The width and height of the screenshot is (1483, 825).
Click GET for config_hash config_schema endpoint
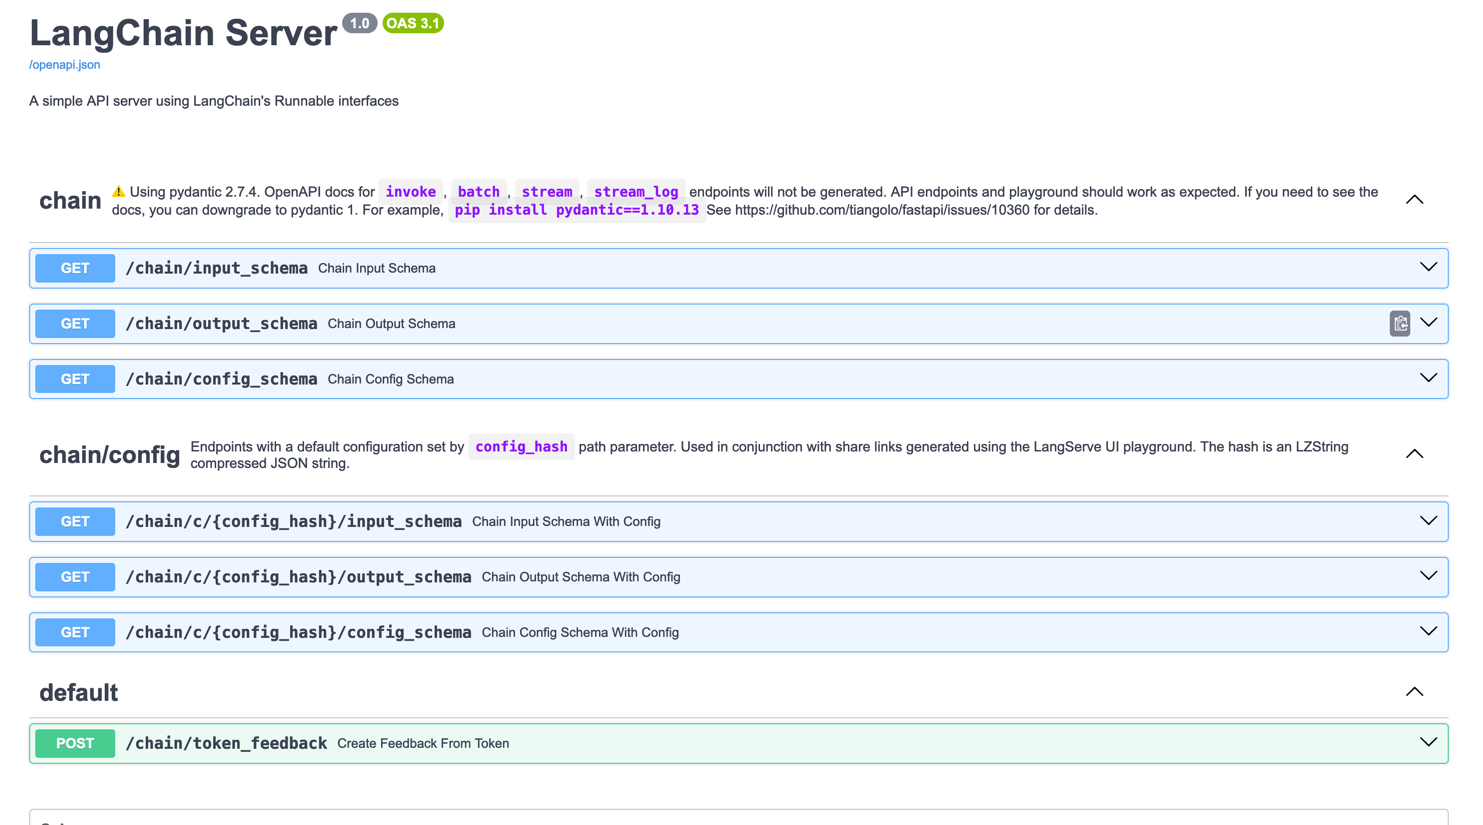[75, 632]
